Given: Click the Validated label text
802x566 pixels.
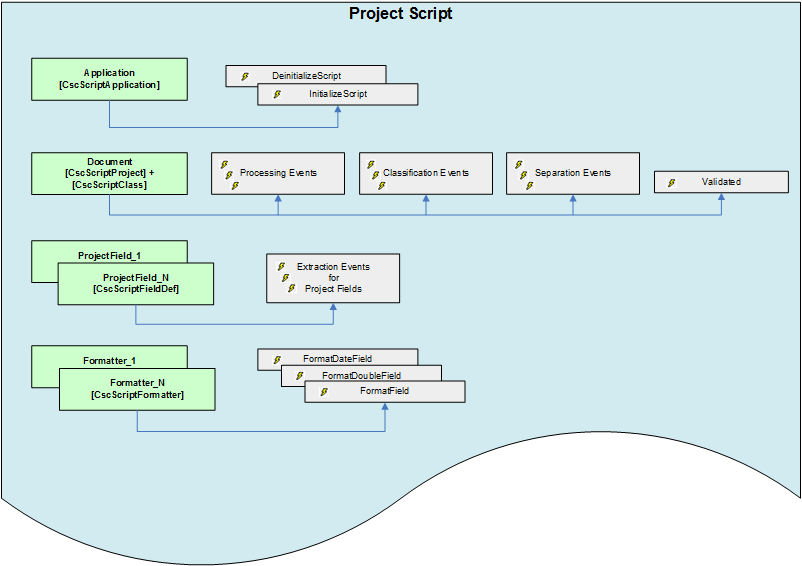Looking at the screenshot, I should click(x=721, y=183).
